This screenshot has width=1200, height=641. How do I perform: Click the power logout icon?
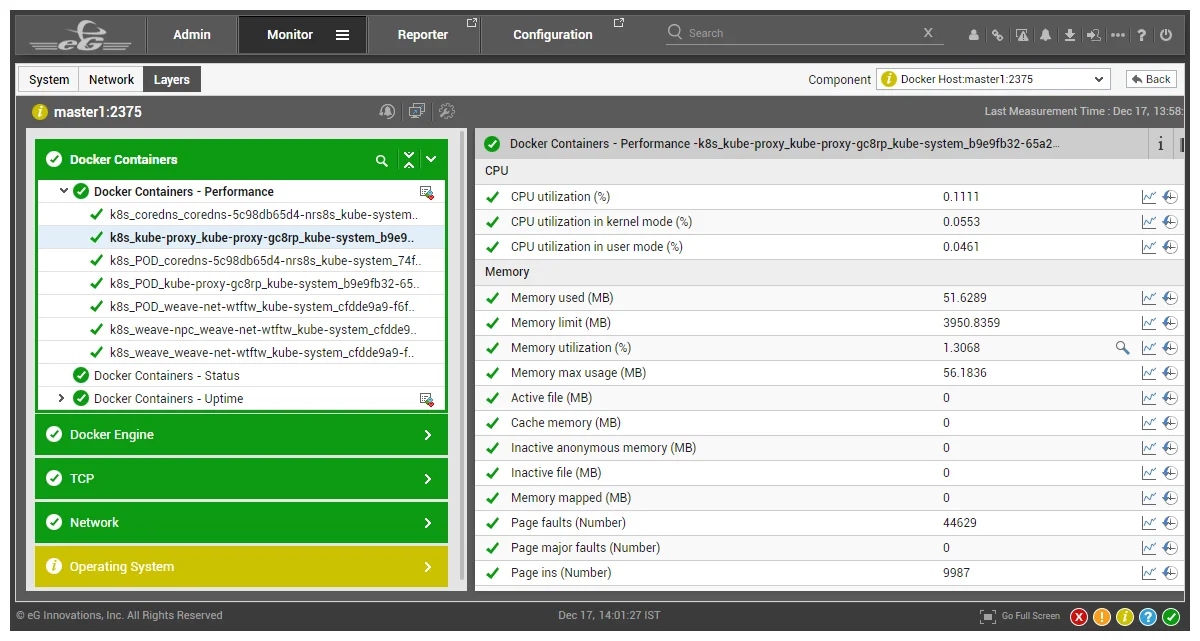pos(1166,35)
